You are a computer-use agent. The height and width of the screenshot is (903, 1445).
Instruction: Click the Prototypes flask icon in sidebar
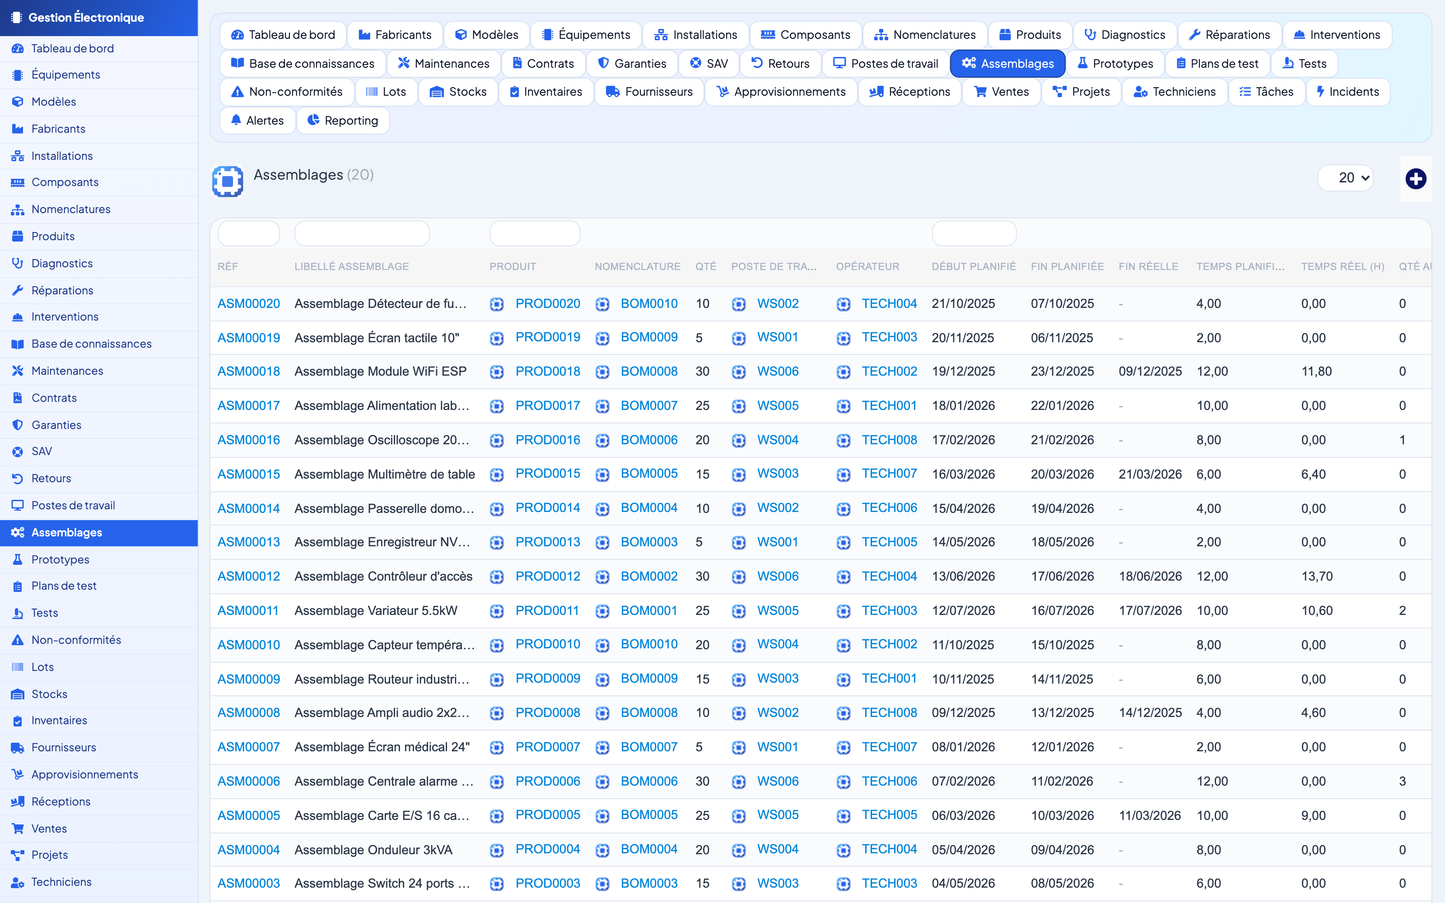[x=17, y=560]
